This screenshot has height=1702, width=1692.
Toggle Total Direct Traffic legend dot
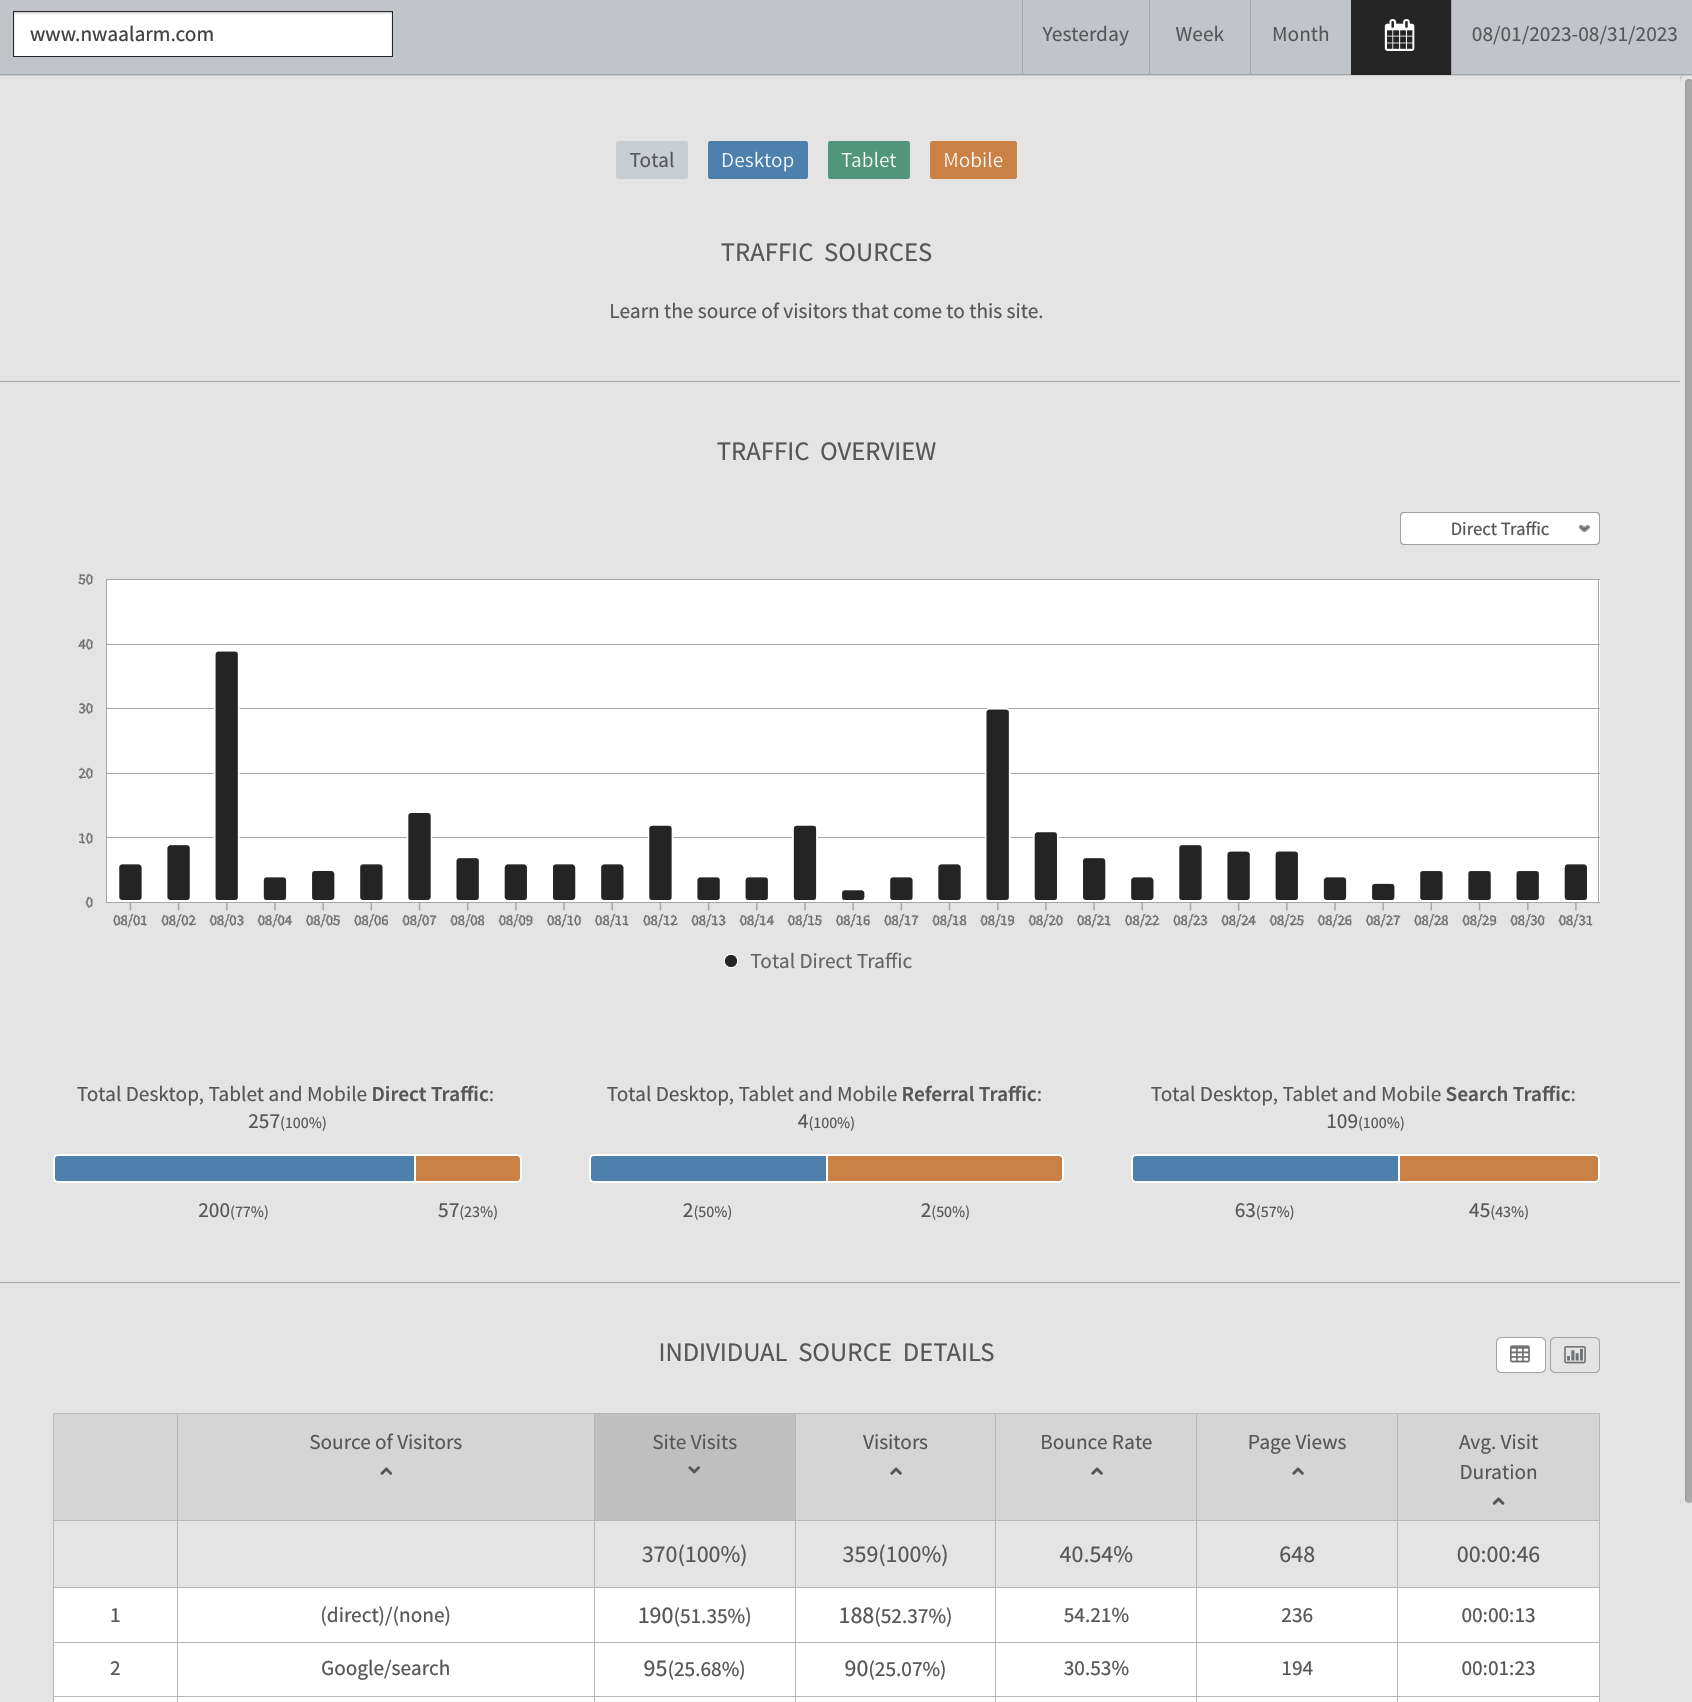pos(731,961)
